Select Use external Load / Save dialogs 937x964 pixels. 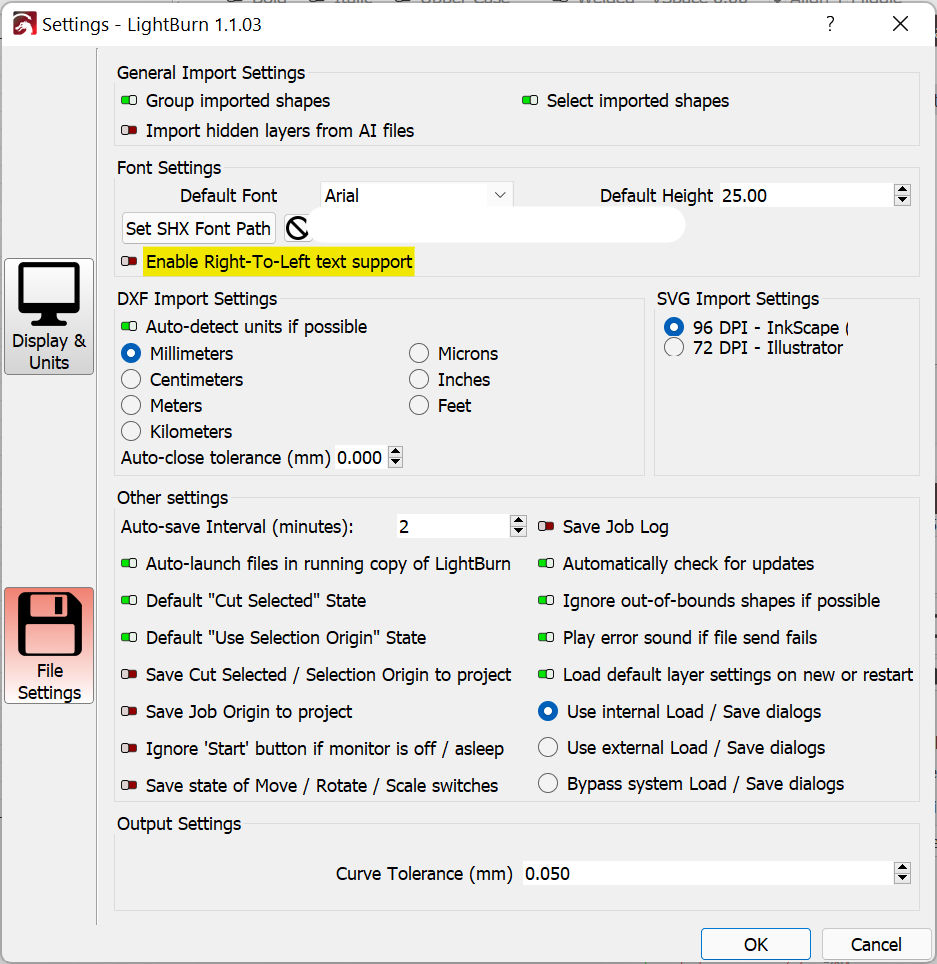coord(548,748)
